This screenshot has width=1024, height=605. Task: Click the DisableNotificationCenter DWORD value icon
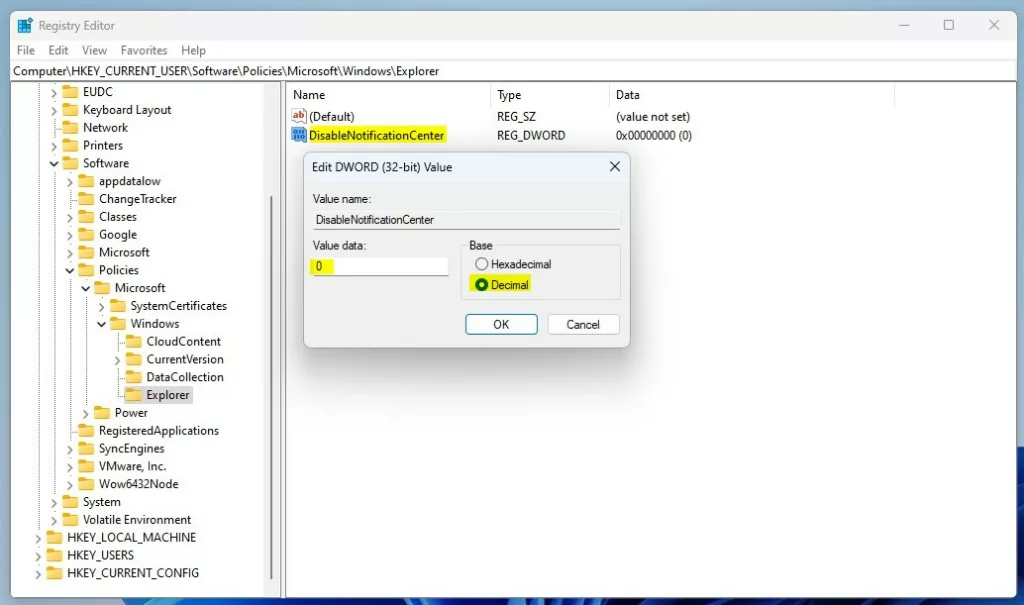point(298,135)
